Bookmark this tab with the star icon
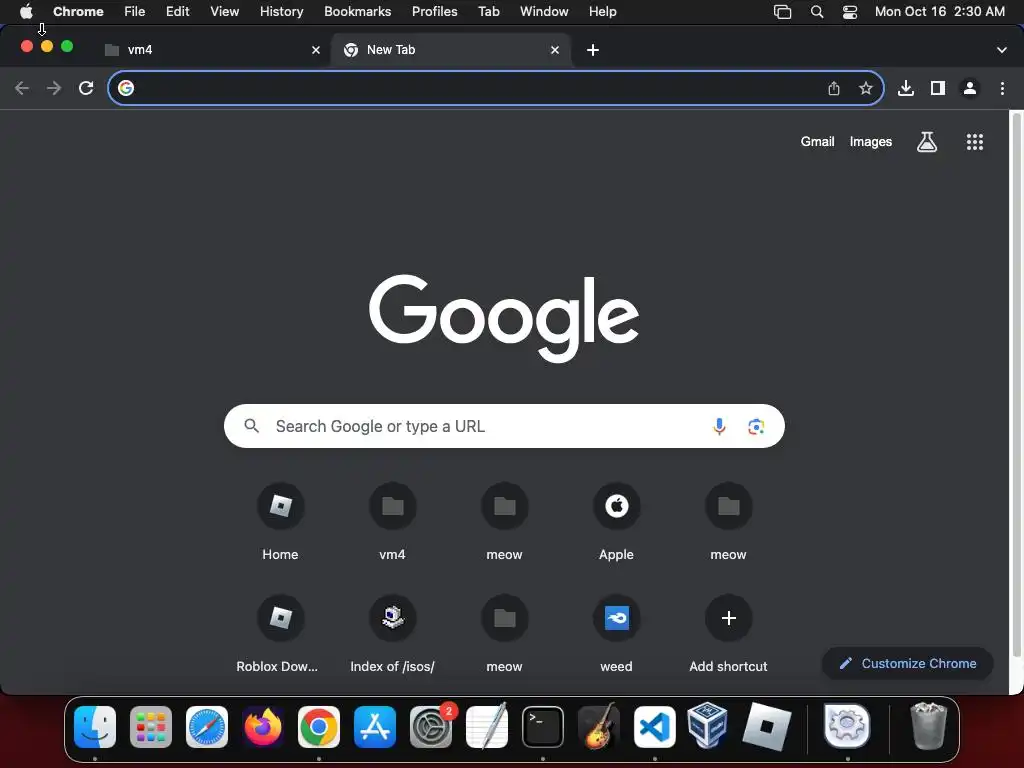Image resolution: width=1024 pixels, height=768 pixels. pyautogui.click(x=866, y=88)
